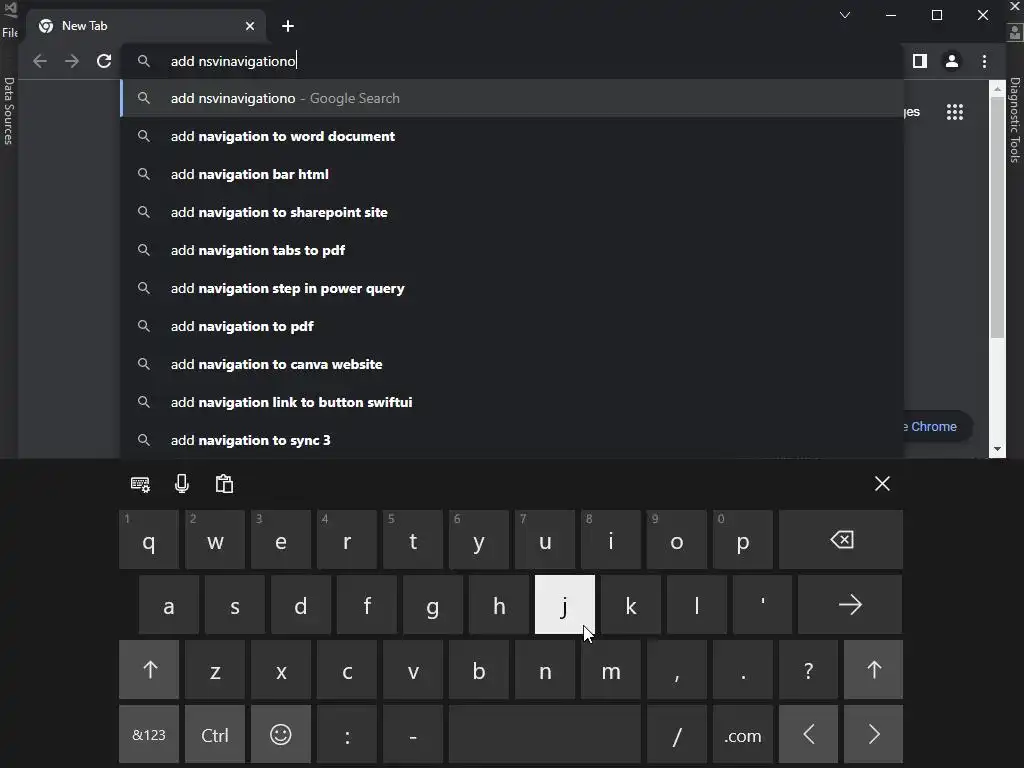The height and width of the screenshot is (768, 1024).
Task: Choose 'add navigation bar html' suggestion
Action: 513,174
